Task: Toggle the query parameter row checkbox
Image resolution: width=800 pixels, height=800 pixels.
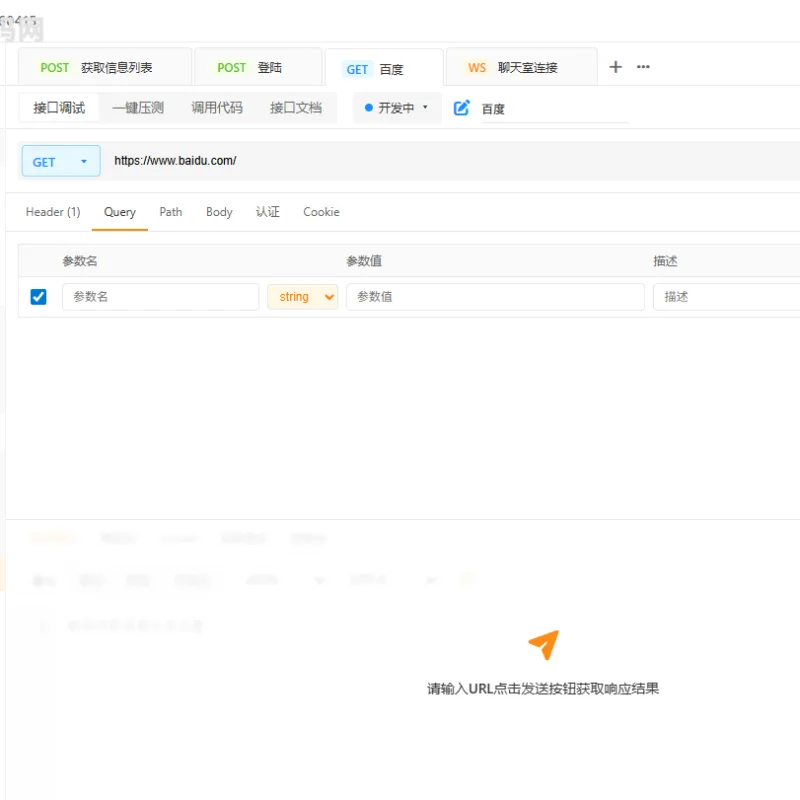Action: (x=38, y=297)
